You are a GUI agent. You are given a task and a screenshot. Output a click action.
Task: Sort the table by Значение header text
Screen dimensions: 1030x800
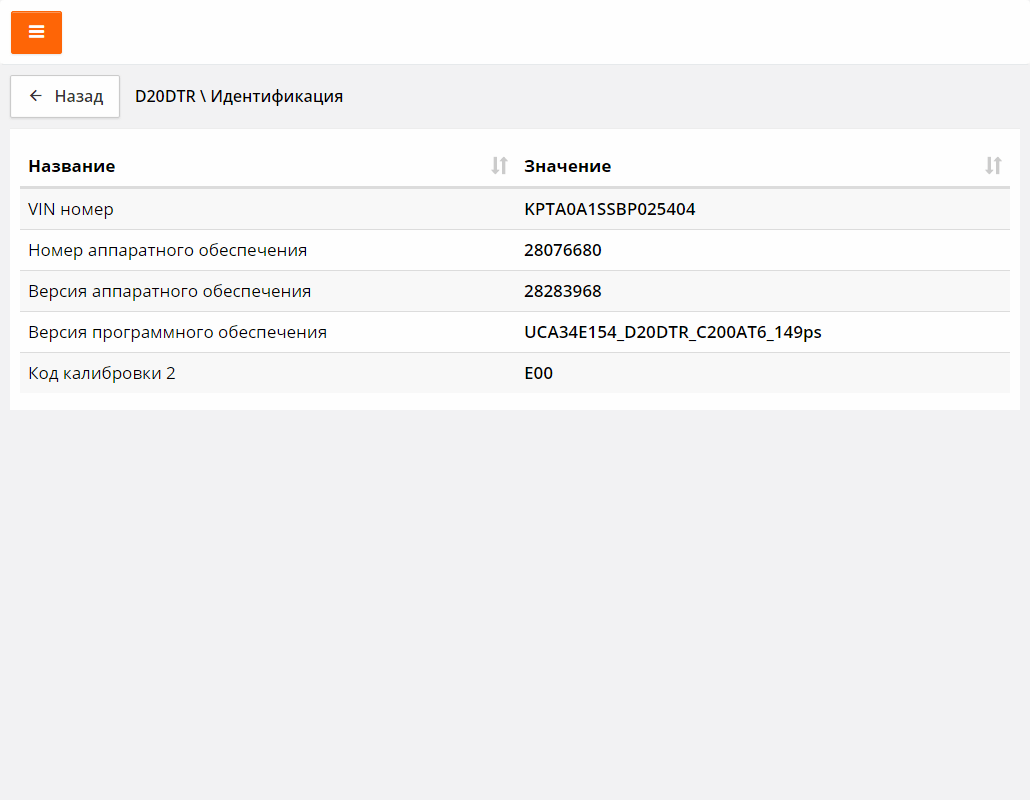(x=567, y=166)
